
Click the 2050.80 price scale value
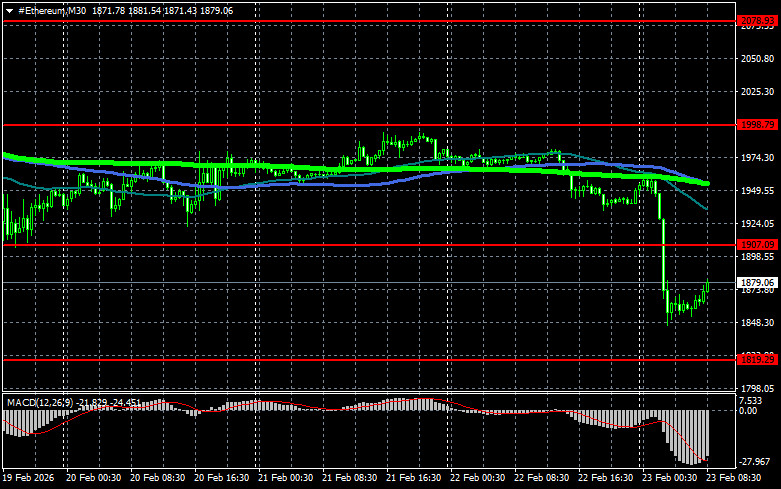(x=757, y=59)
